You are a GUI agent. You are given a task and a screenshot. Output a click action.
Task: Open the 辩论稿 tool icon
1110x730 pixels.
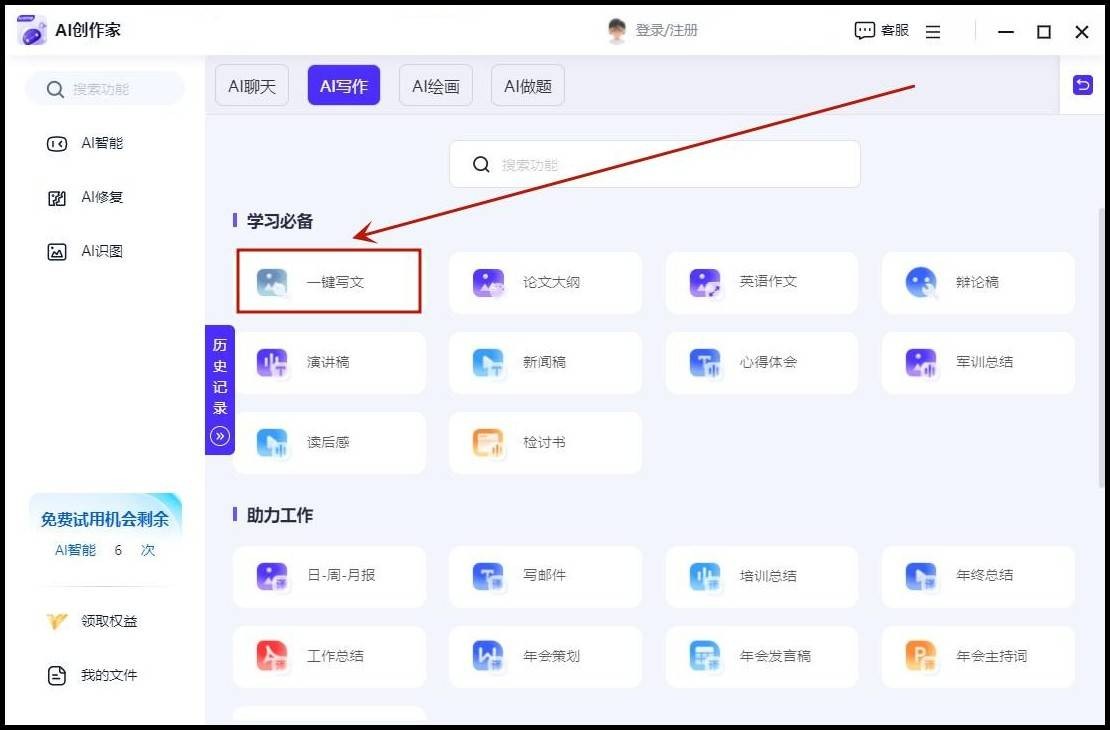pos(921,283)
